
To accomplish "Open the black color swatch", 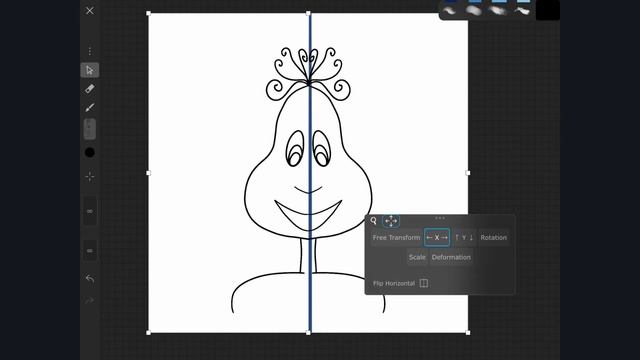I will [90, 152].
